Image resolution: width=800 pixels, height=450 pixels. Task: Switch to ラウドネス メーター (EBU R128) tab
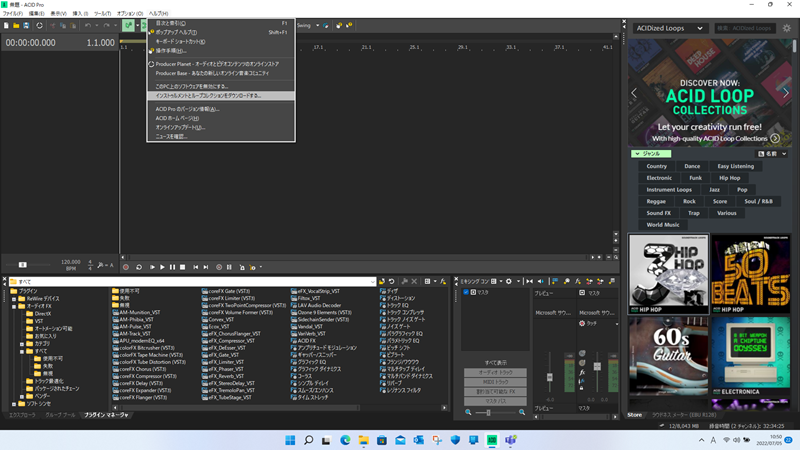[x=684, y=415]
